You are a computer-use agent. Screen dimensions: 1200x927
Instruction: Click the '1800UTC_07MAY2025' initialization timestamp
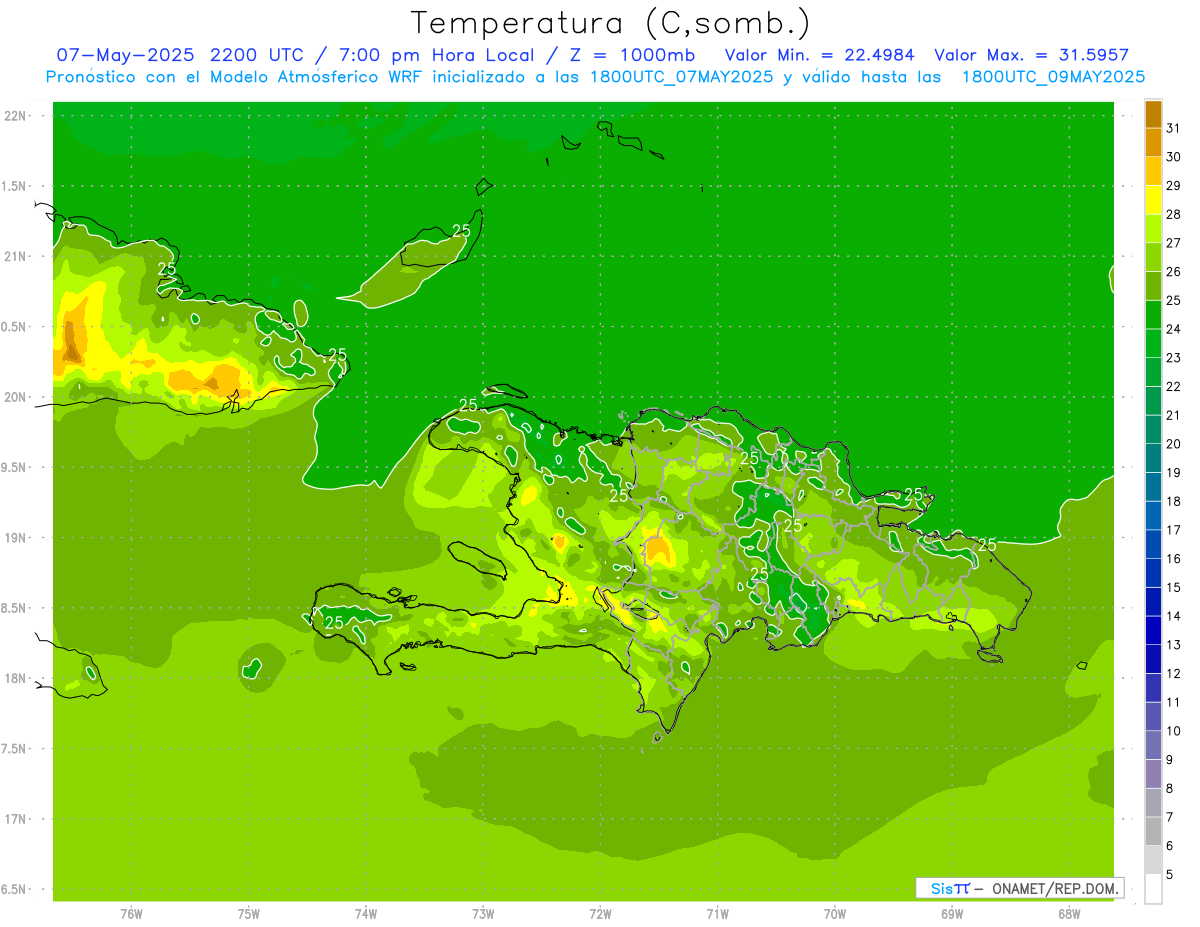point(680,77)
